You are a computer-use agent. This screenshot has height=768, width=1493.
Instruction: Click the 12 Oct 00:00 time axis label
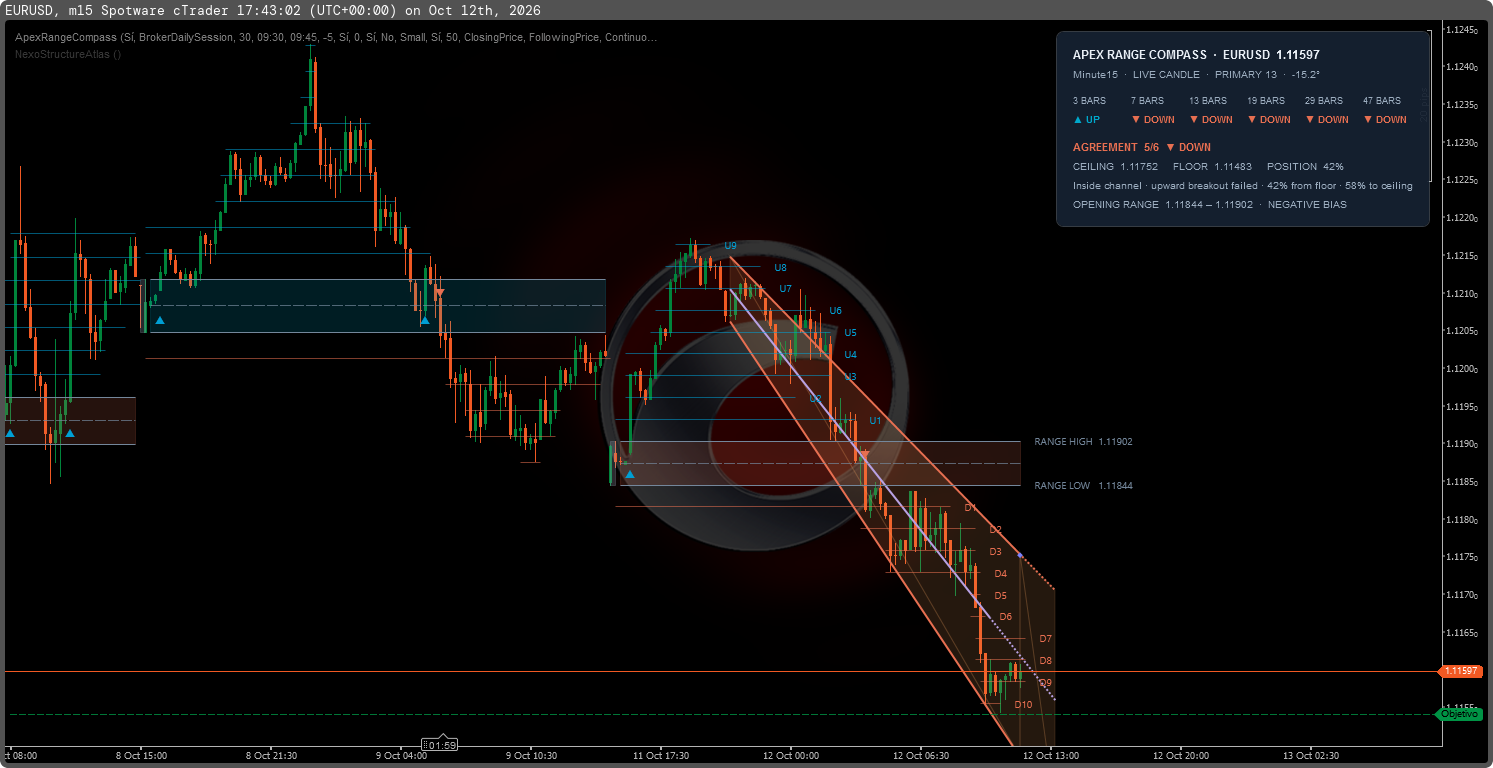tap(790, 756)
